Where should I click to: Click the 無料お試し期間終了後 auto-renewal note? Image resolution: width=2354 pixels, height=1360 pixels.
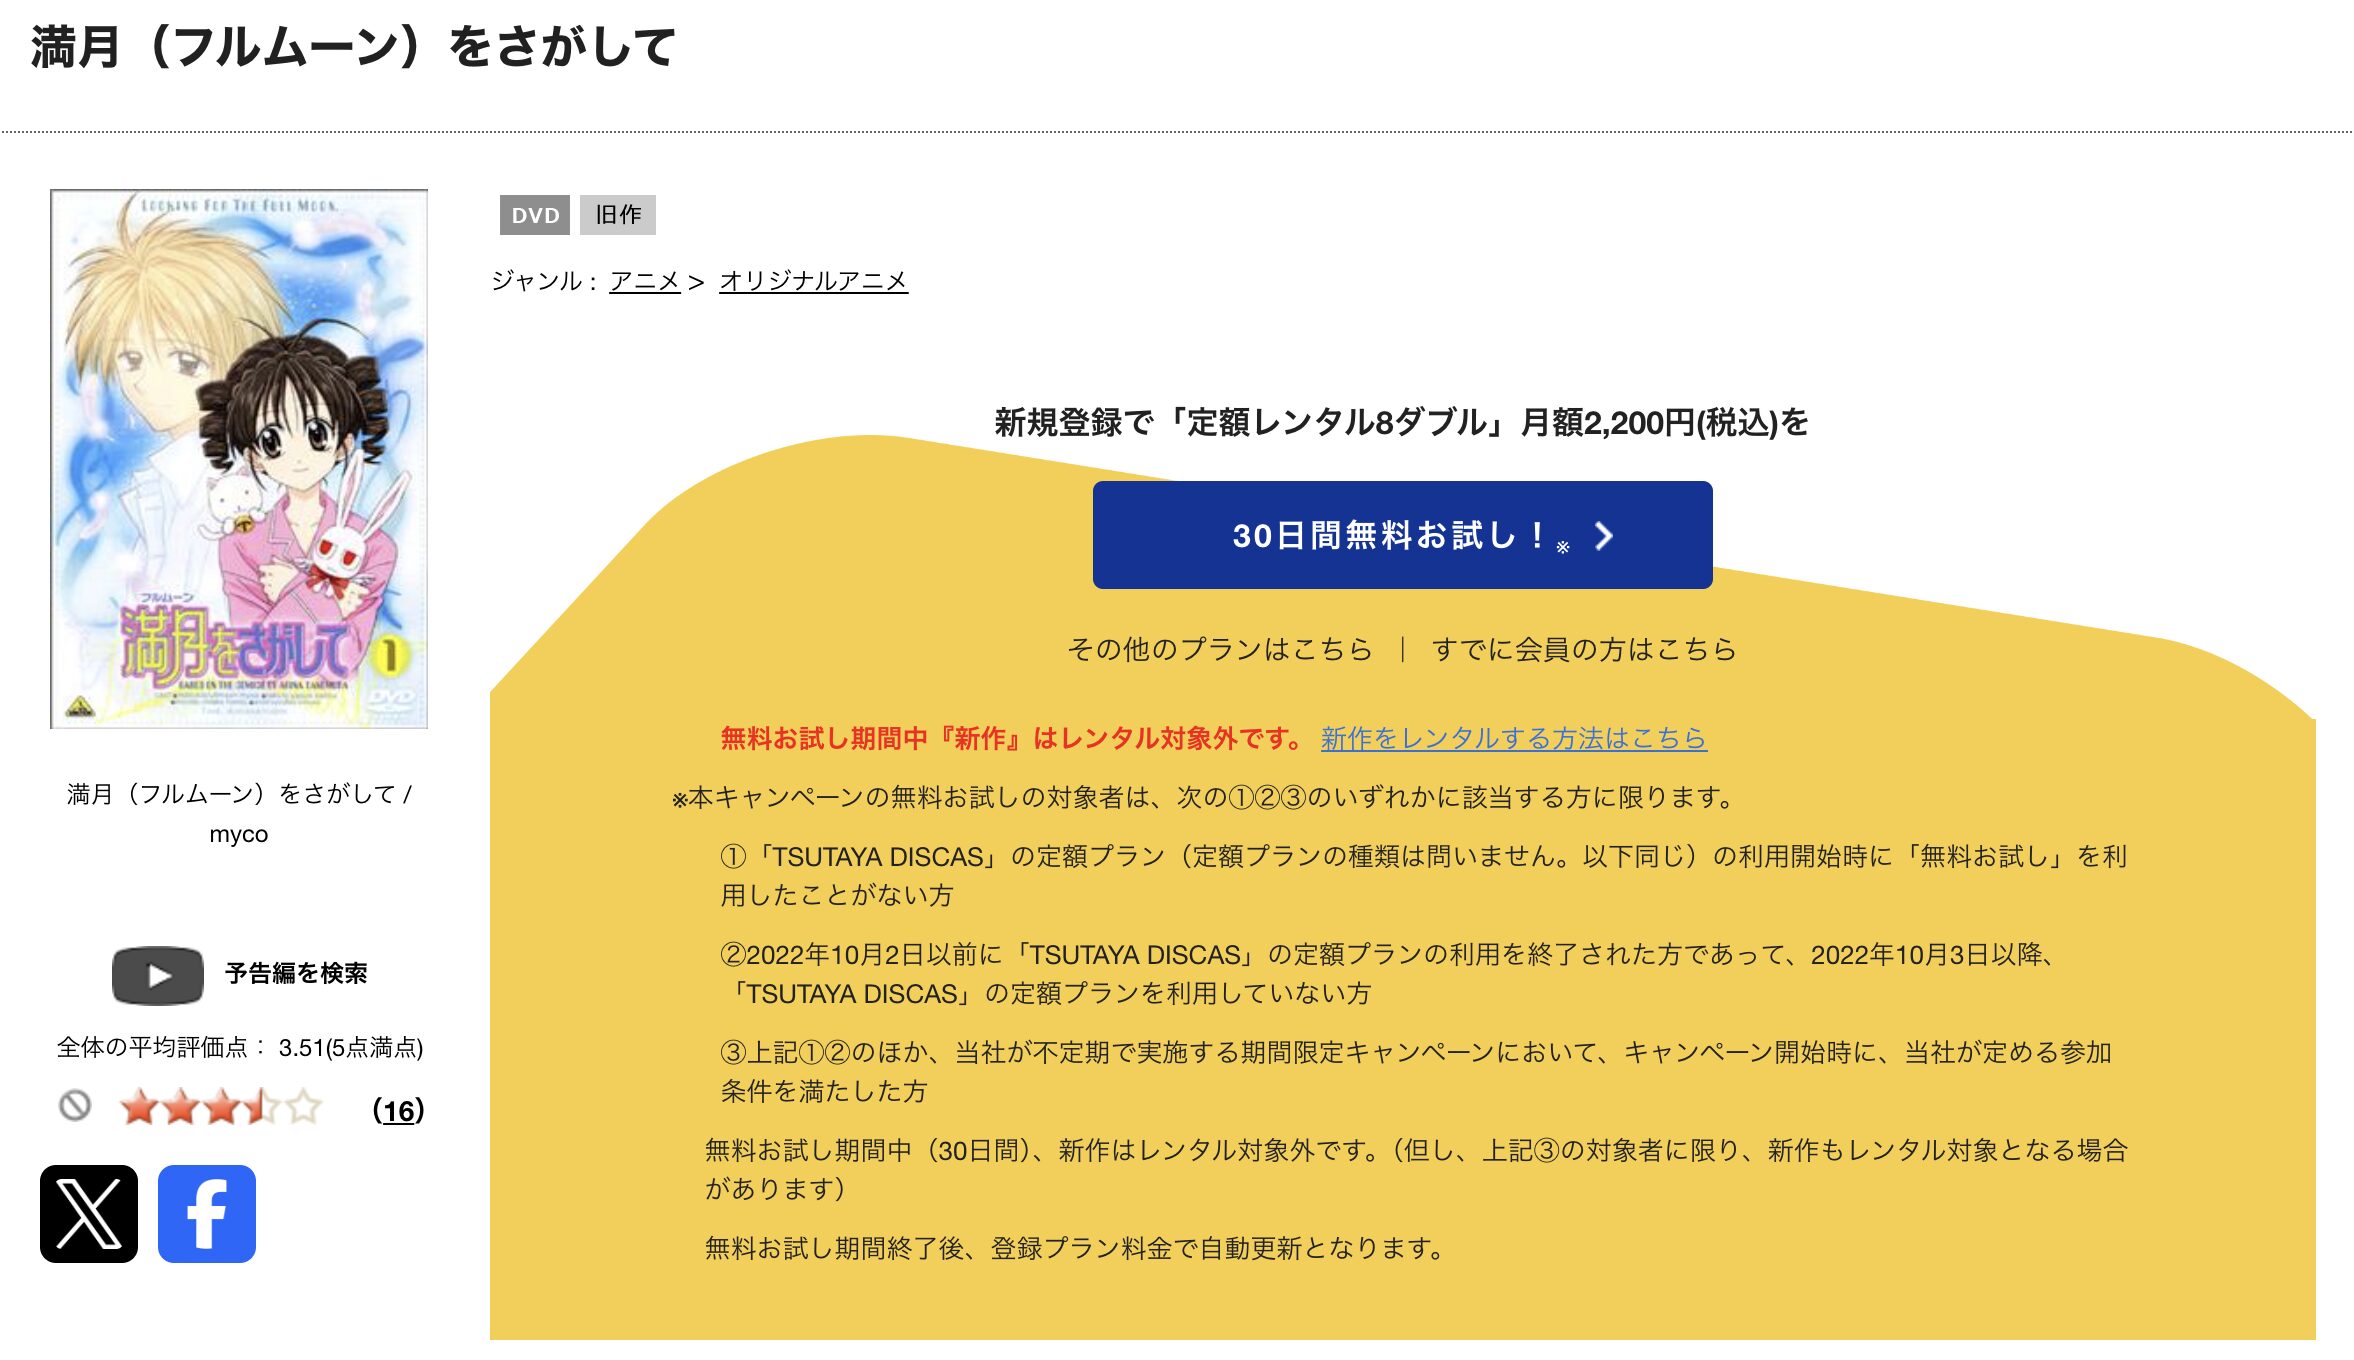1076,1248
